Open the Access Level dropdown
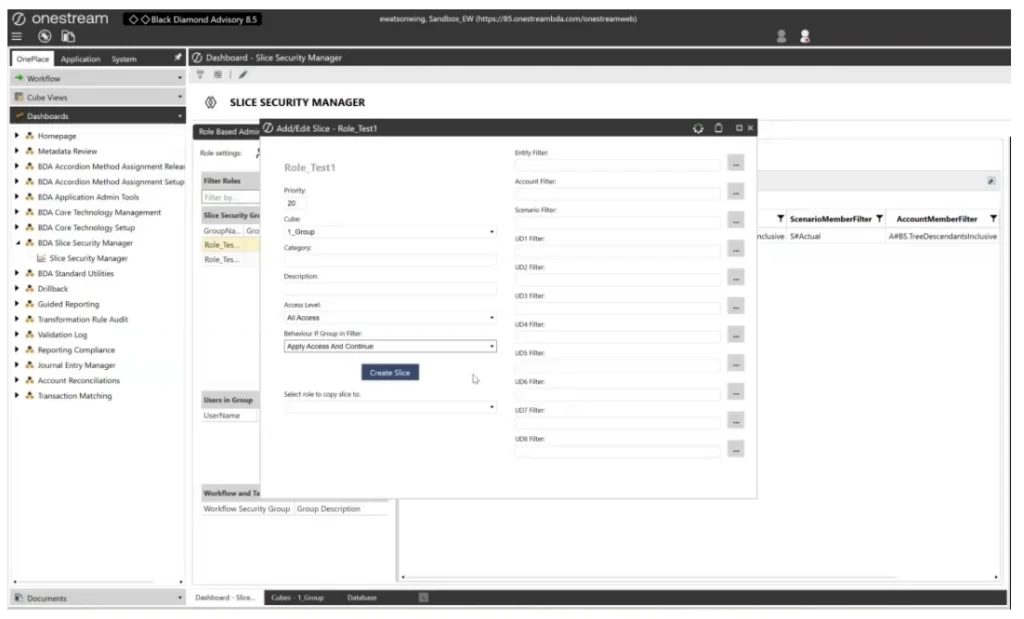The width and height of the screenshot is (1024, 619). tap(390, 318)
